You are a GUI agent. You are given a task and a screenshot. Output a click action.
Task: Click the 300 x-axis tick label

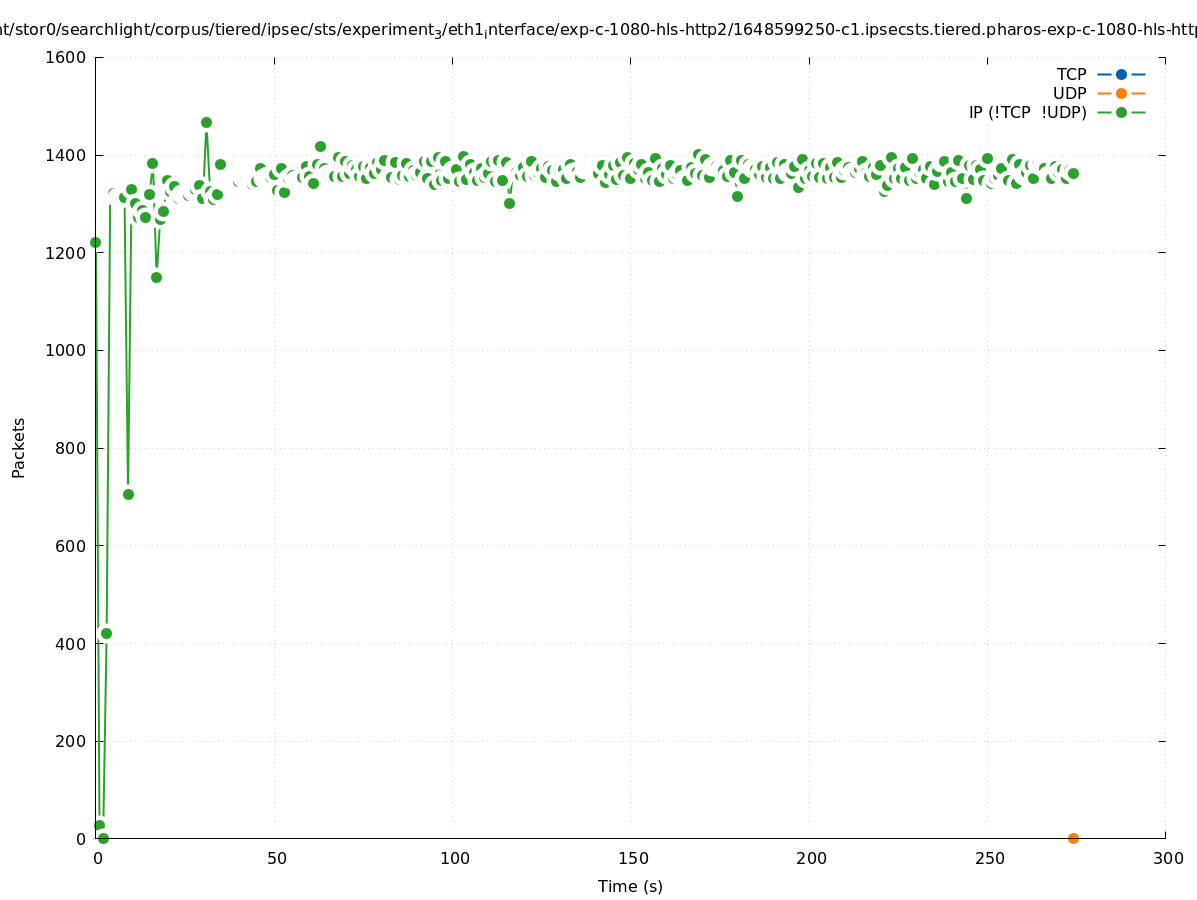[x=1167, y=858]
